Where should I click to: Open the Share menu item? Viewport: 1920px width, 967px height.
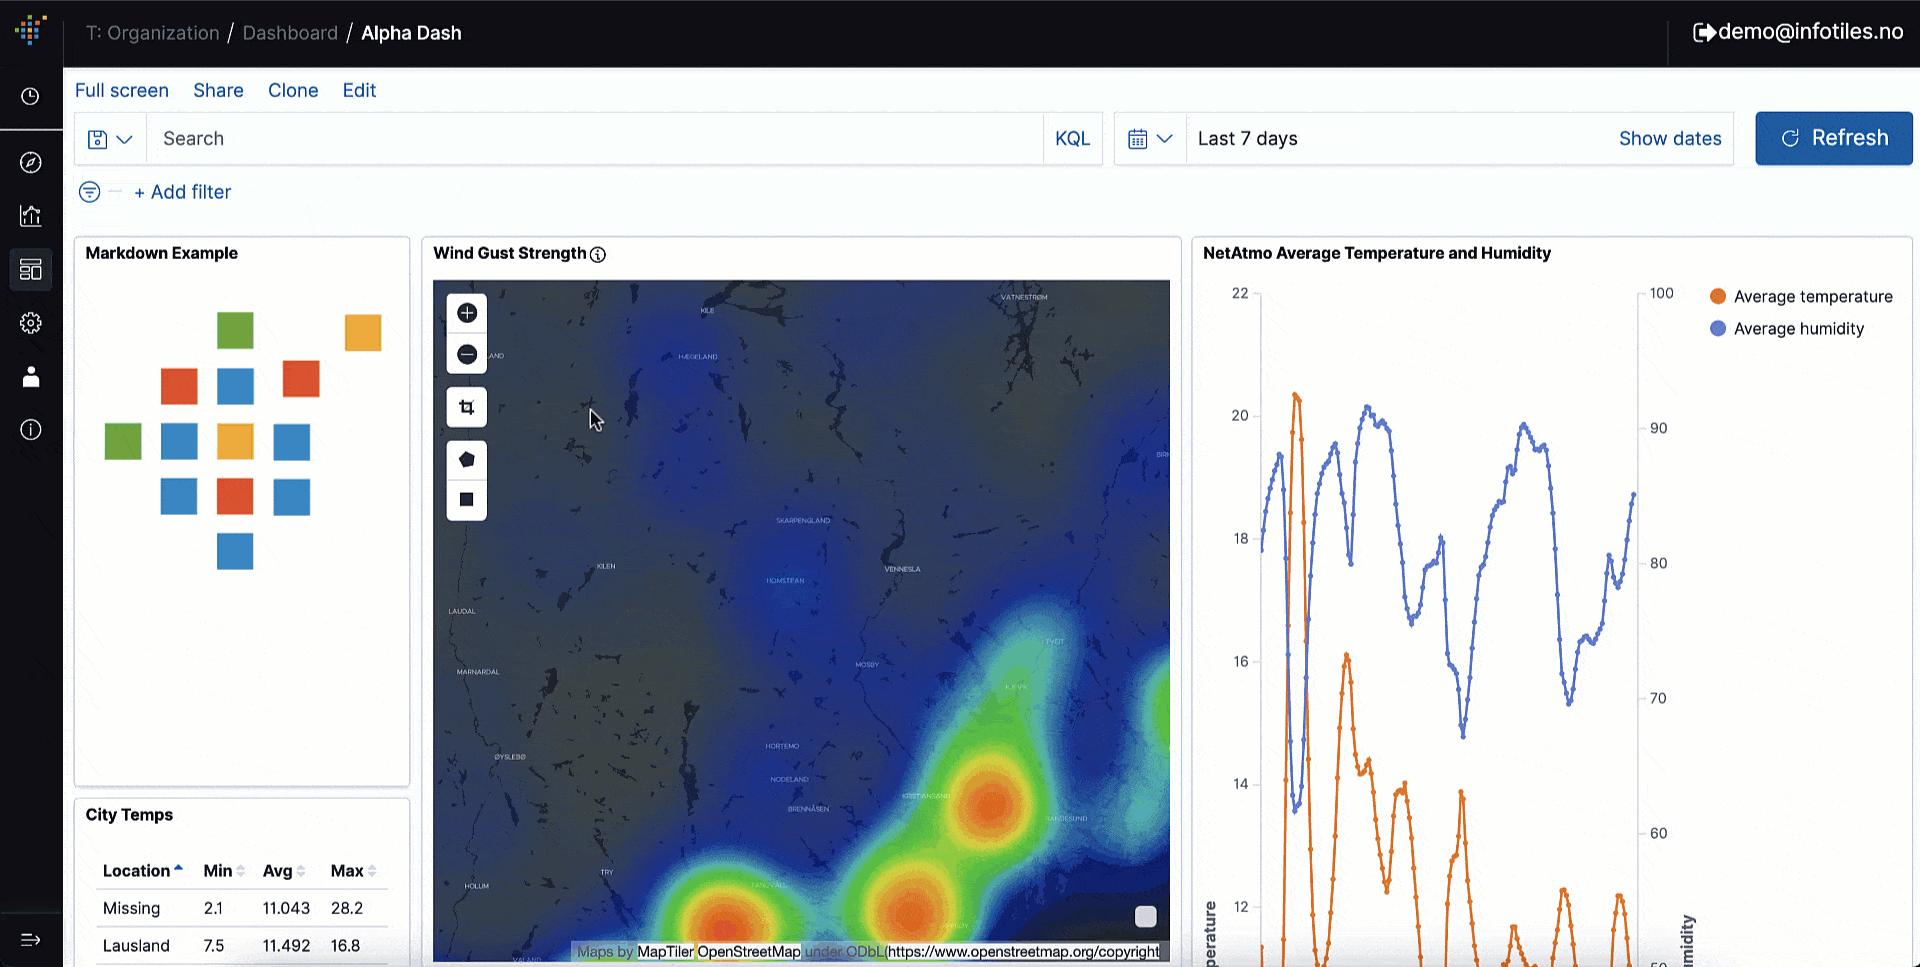point(218,90)
